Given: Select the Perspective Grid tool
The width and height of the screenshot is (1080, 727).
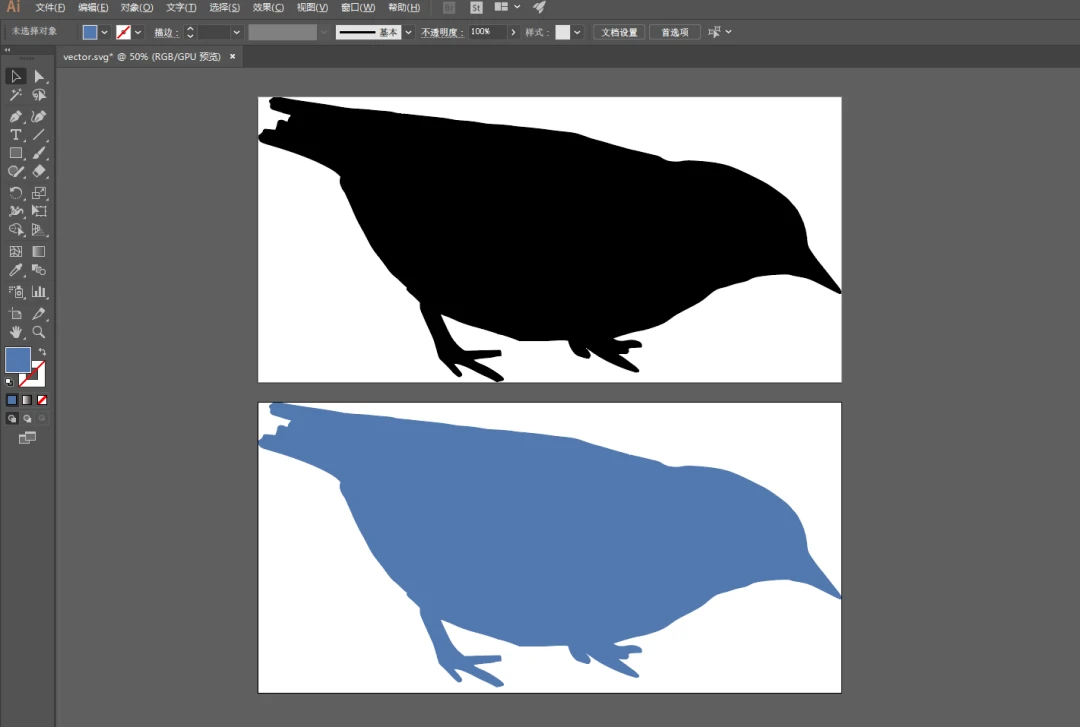Looking at the screenshot, I should [39, 230].
